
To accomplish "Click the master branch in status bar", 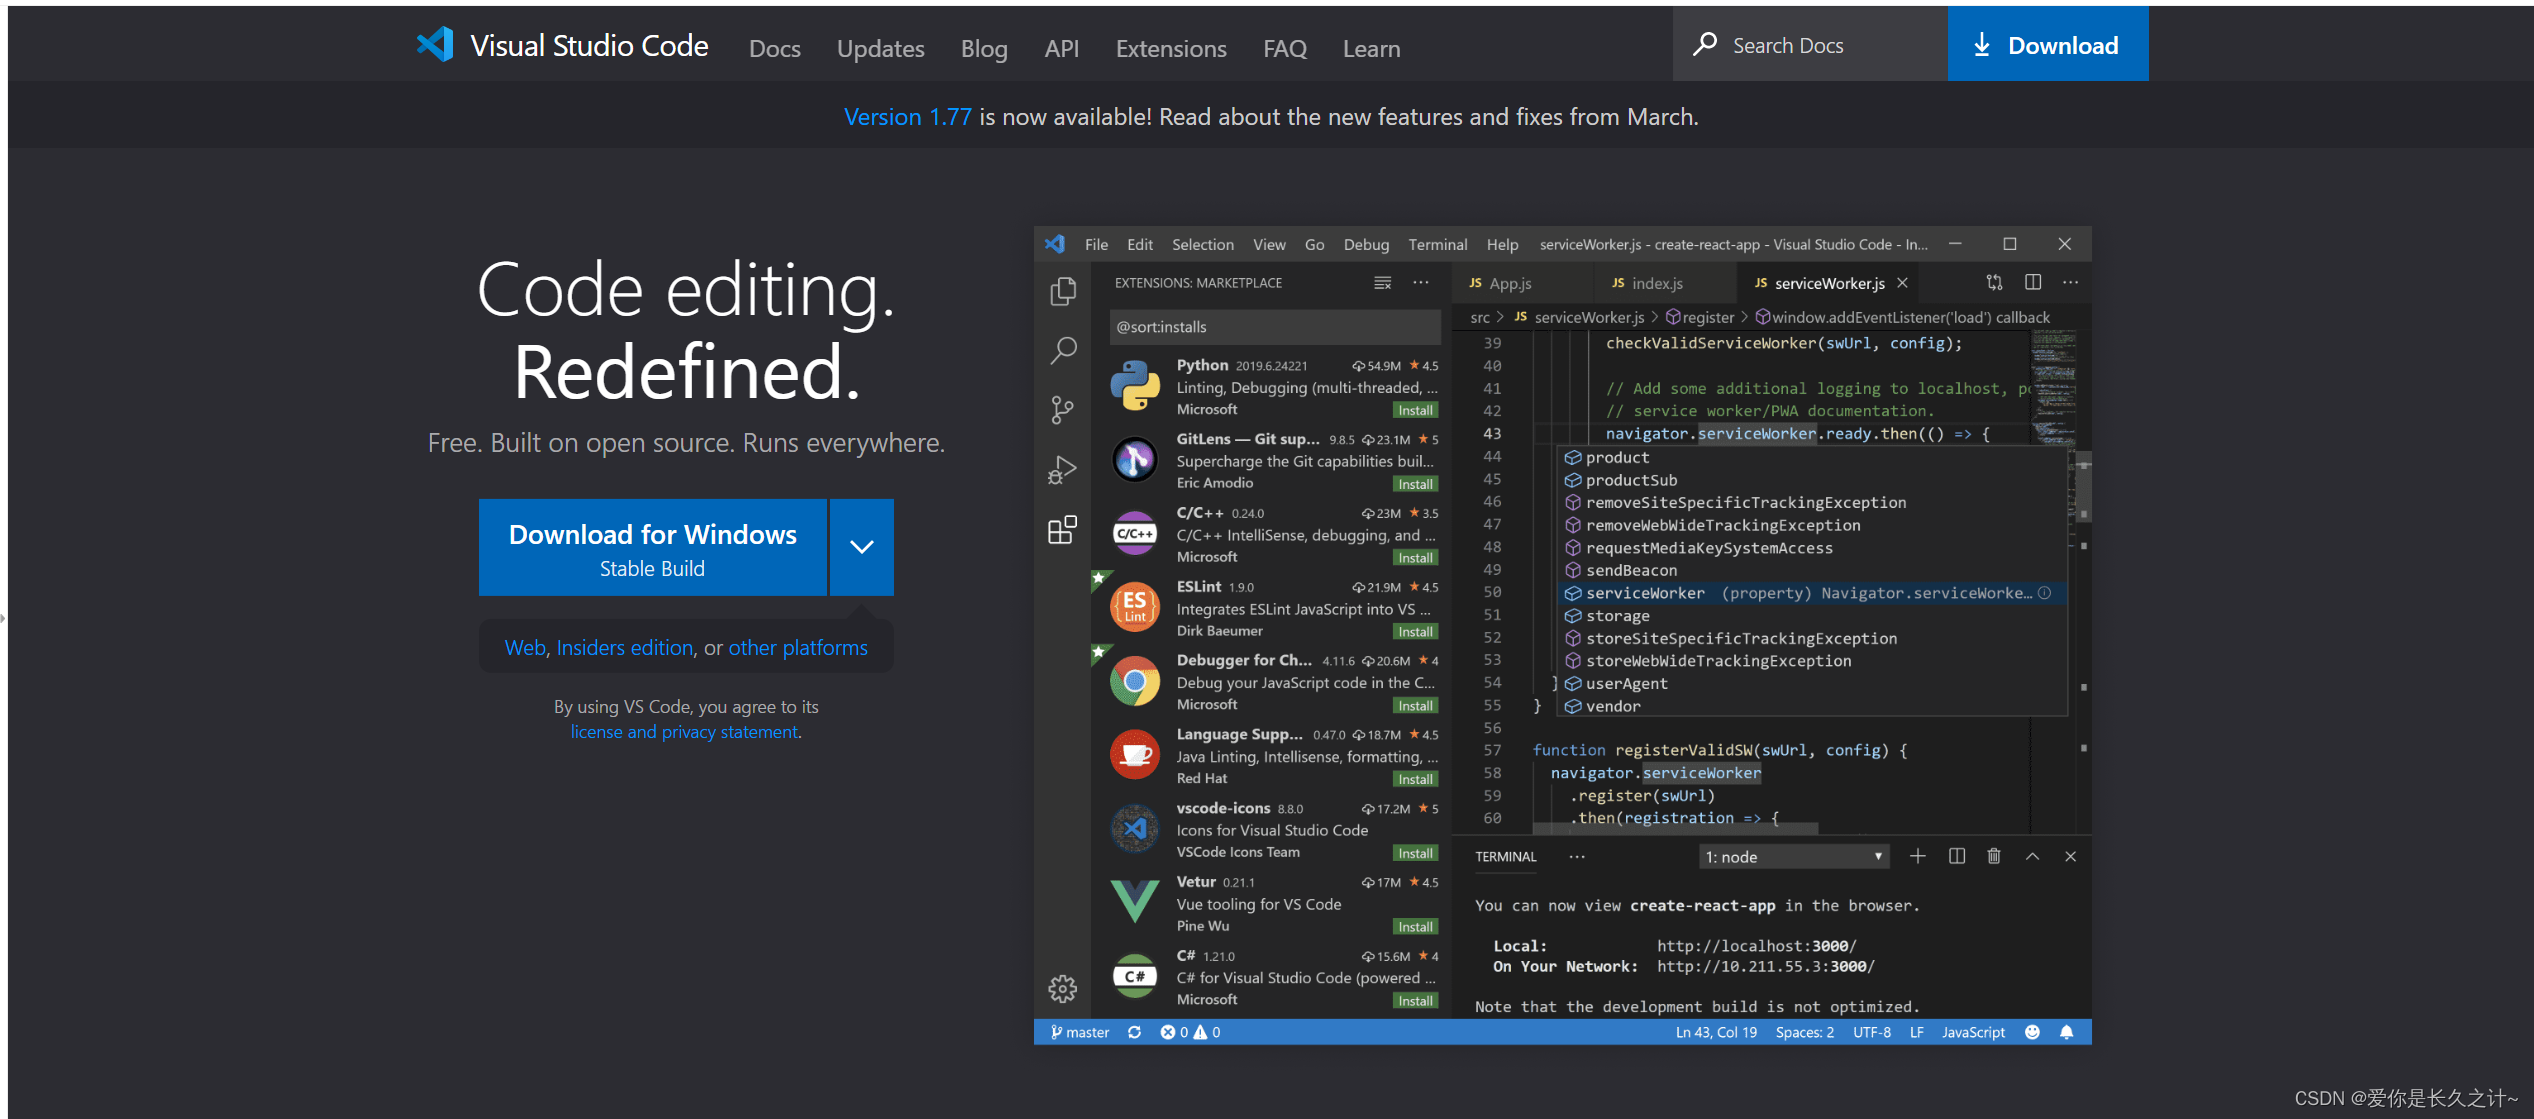I will pos(1080,1032).
